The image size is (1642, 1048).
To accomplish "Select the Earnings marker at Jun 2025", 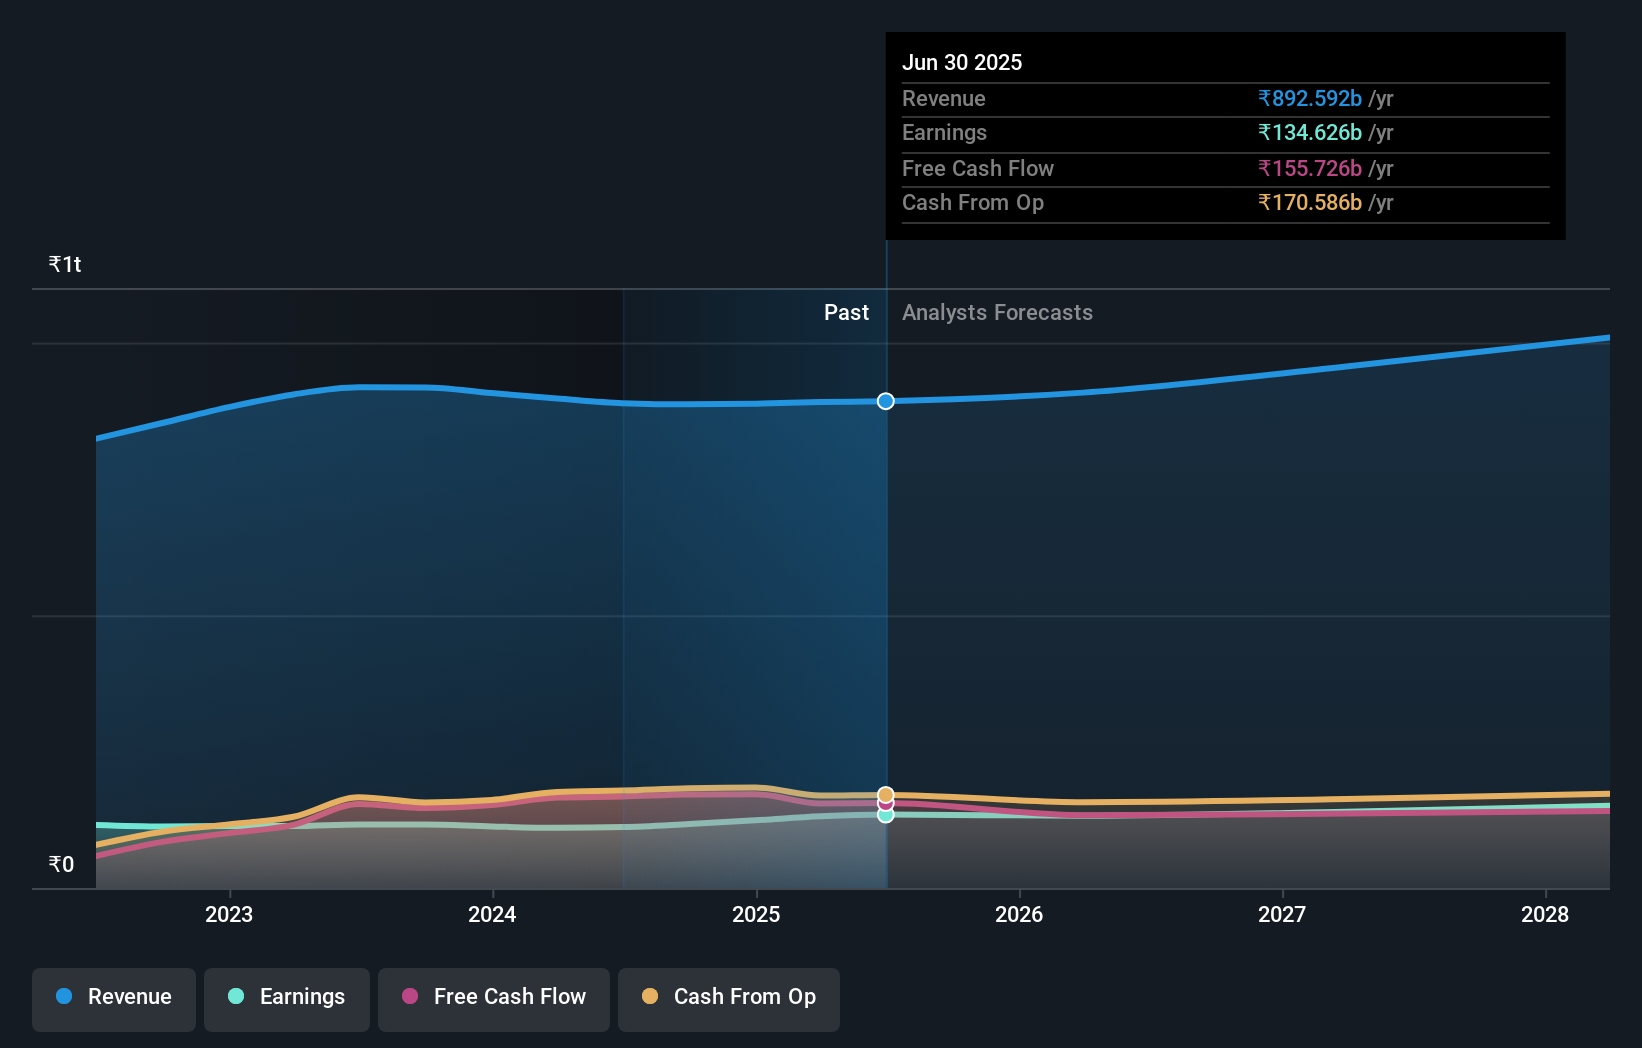I will 886,815.
